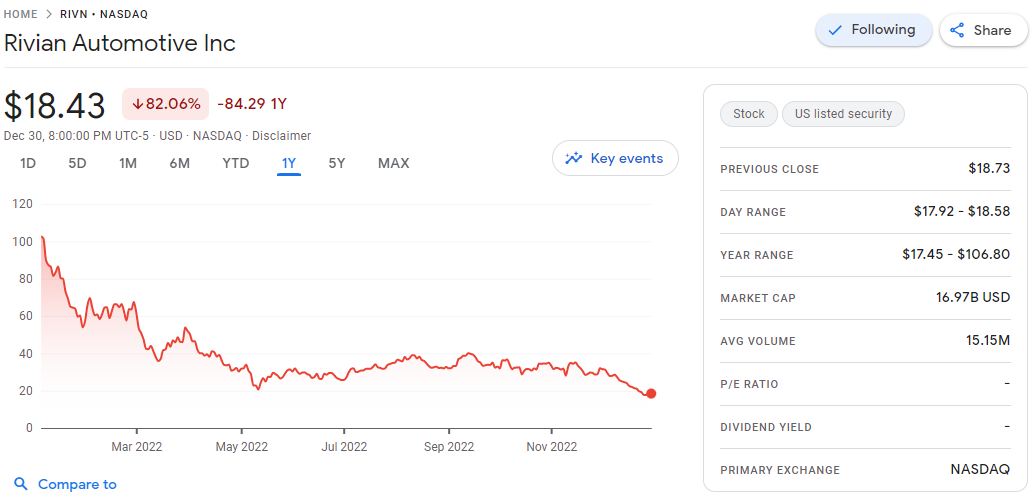Click the Disclaimer link
The height and width of the screenshot is (500, 1034).
click(281, 136)
